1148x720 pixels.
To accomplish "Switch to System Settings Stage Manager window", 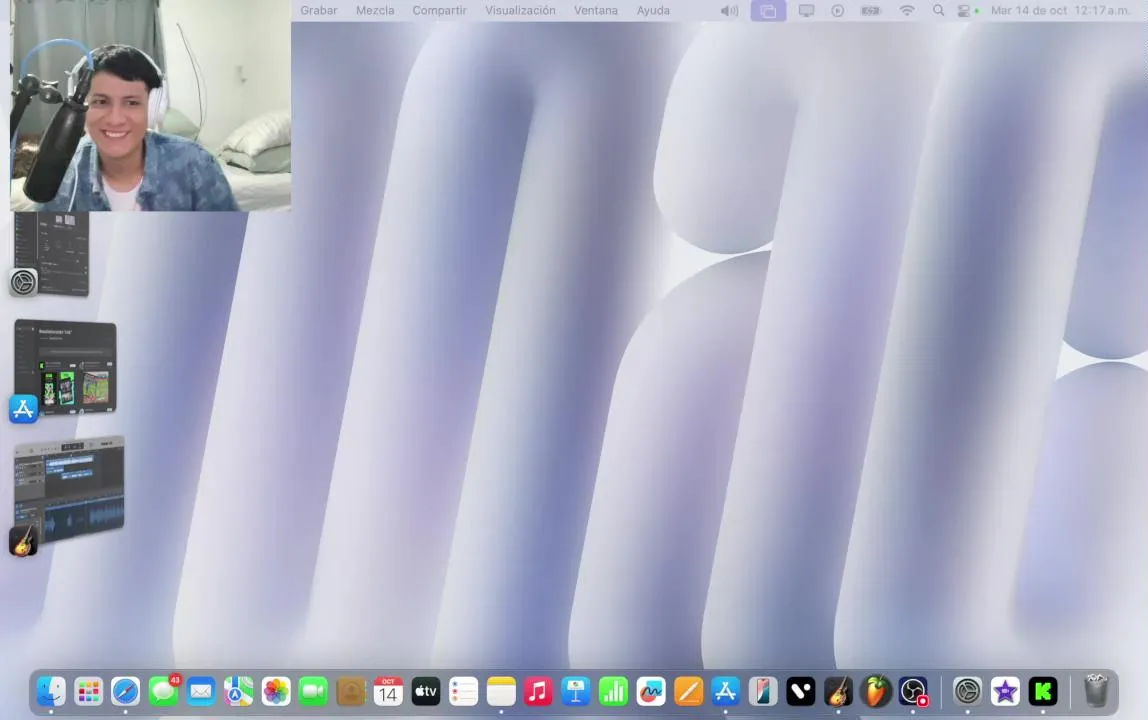I will pos(50,254).
